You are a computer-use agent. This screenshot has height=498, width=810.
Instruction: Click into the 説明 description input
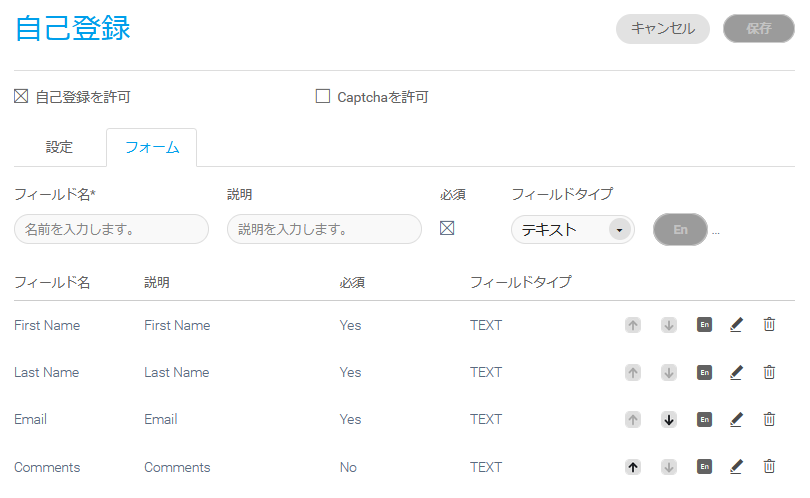pos(324,229)
